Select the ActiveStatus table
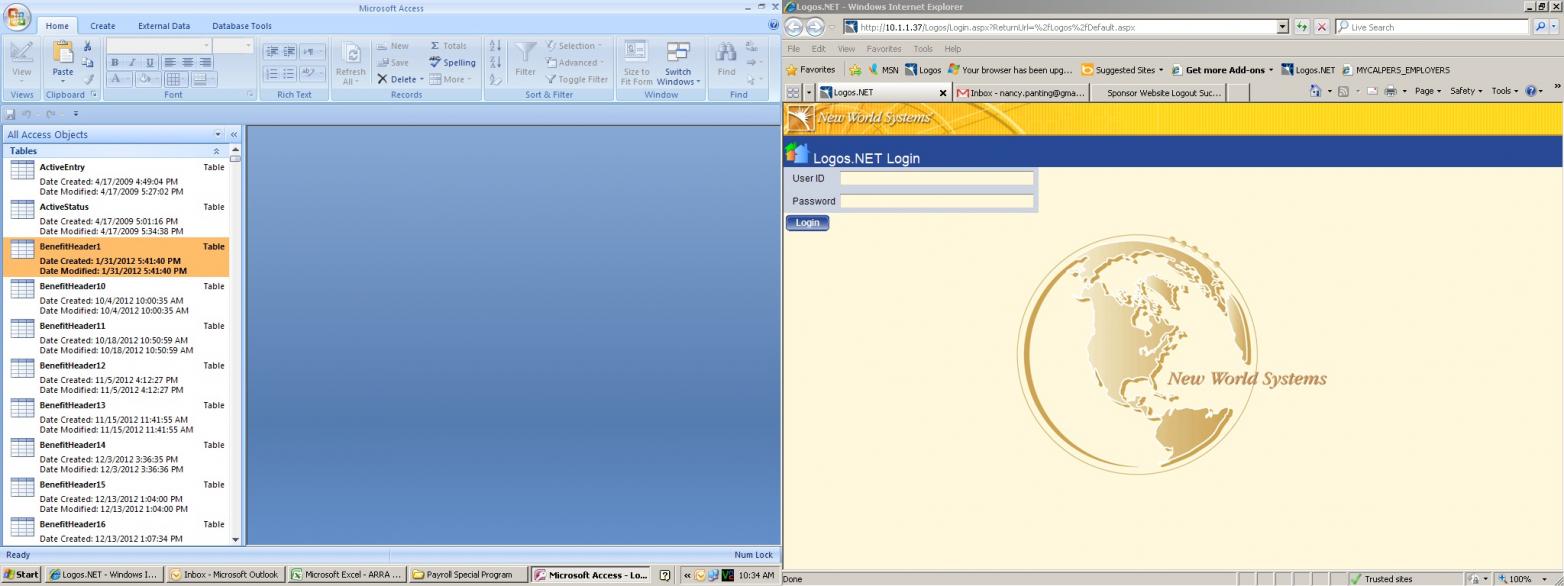The width and height of the screenshot is (1564, 586). (x=117, y=218)
